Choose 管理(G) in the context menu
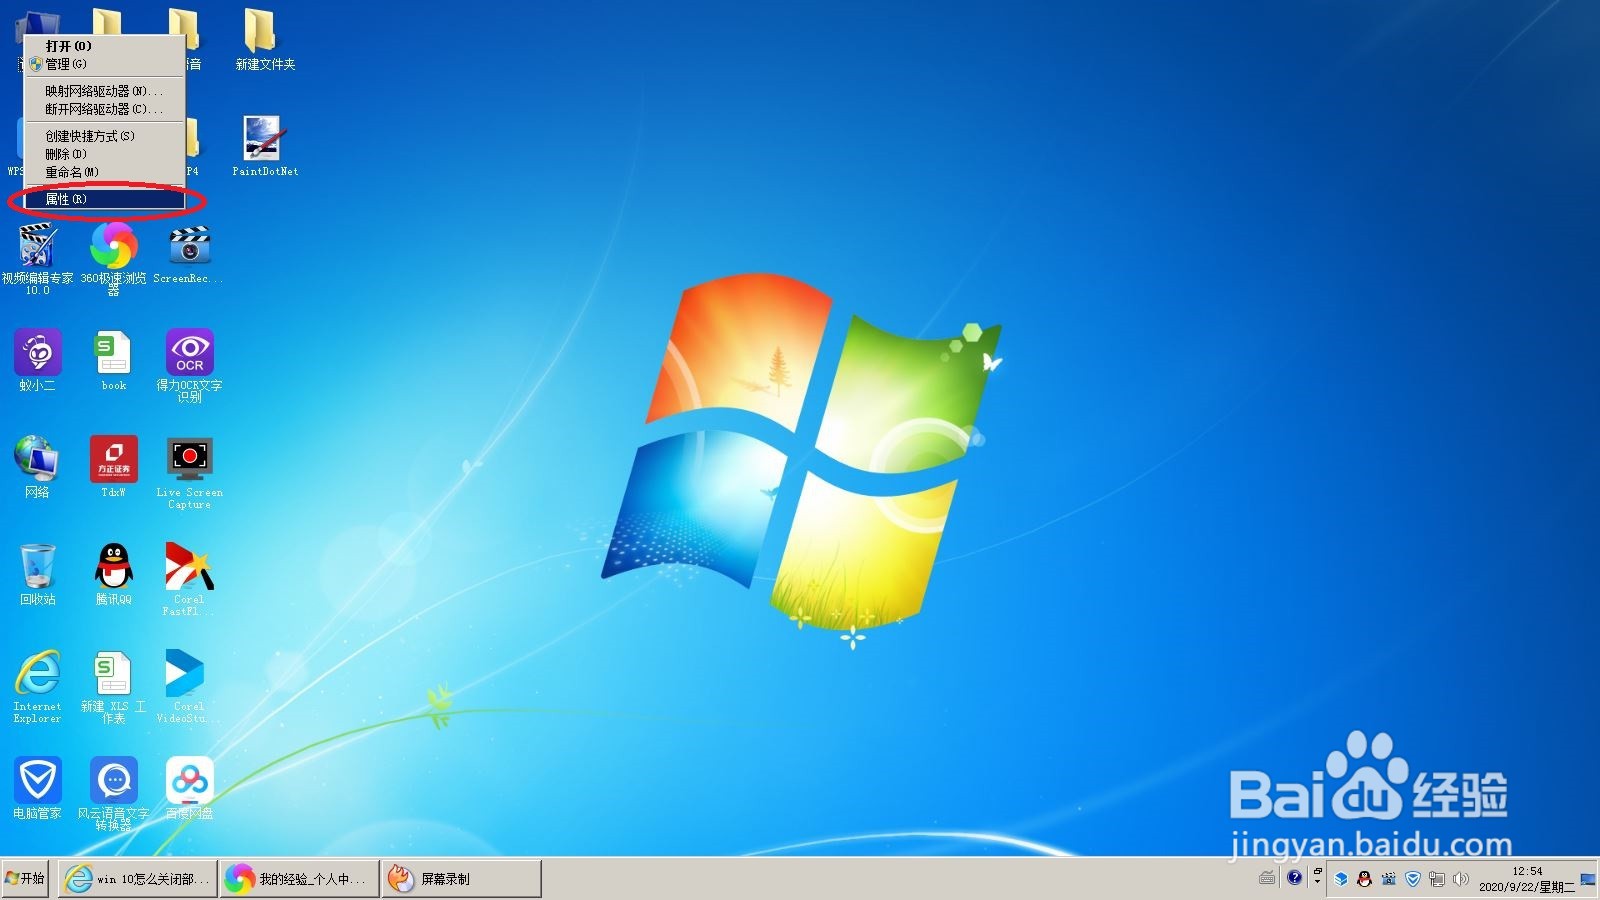The height and width of the screenshot is (900, 1600). point(104,64)
